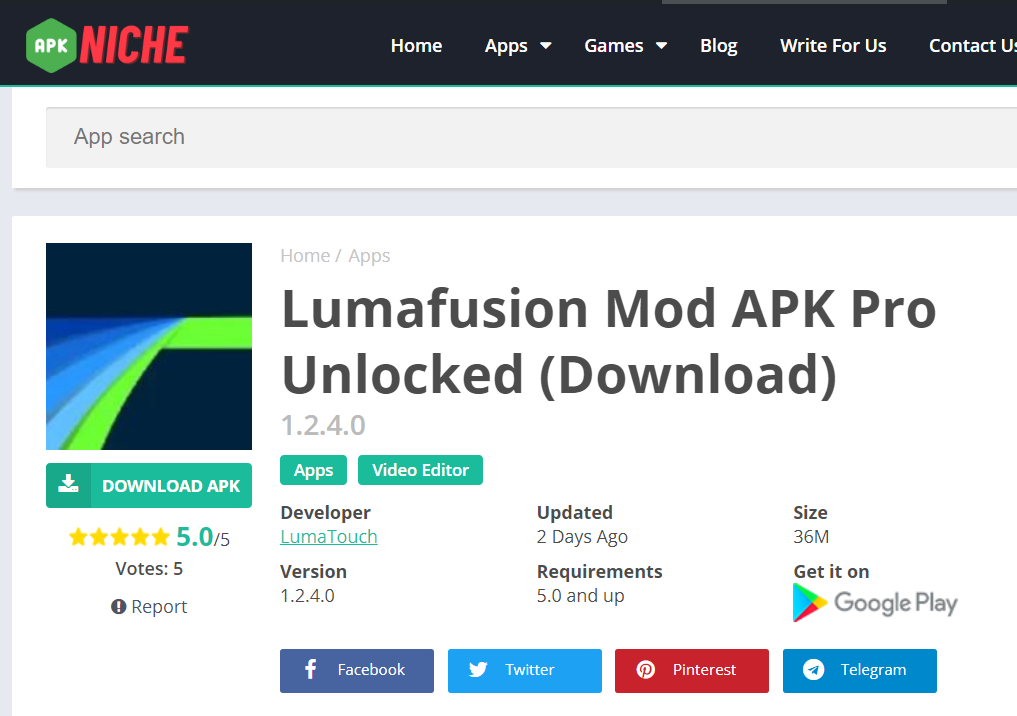Screen dimensions: 1017x716
Task: Click the LumaTouch developer link
Action: [x=329, y=537]
